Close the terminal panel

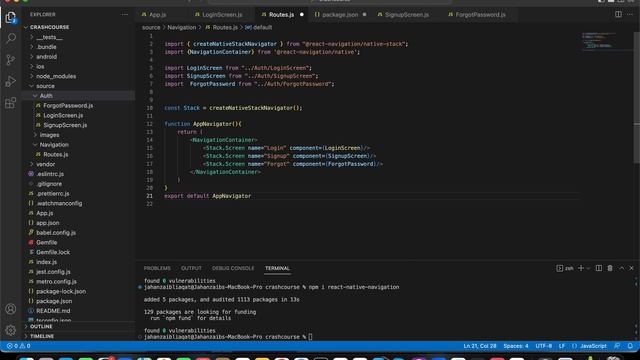(631, 268)
